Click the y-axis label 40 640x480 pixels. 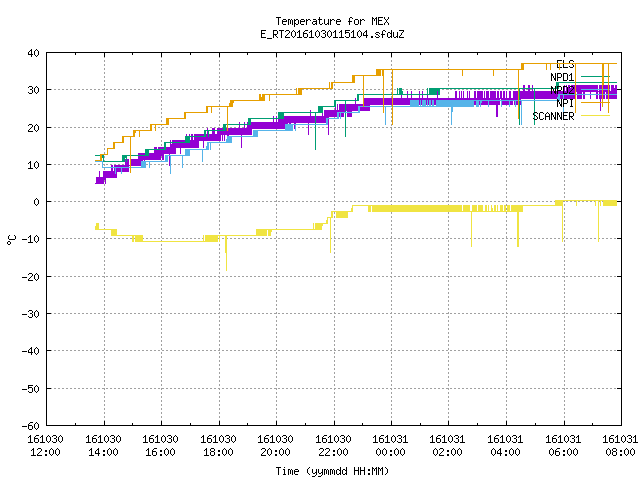[33, 53]
